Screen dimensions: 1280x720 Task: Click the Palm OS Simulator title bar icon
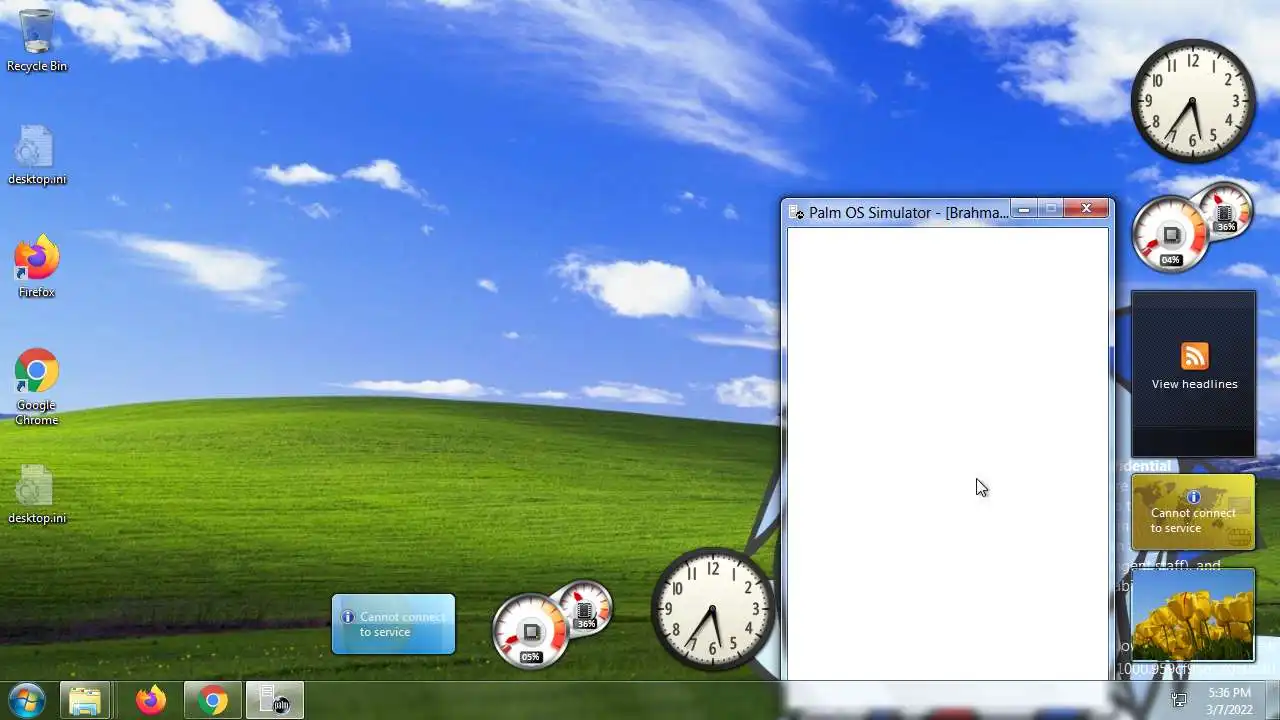tap(797, 212)
